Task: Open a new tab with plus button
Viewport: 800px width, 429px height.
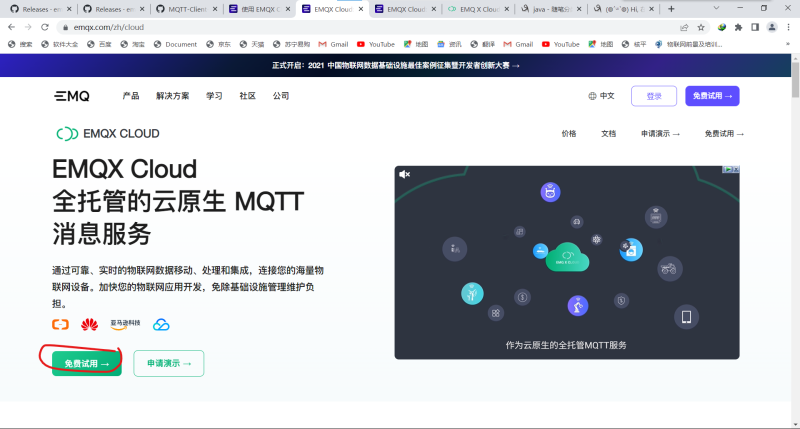Action: 671,9
